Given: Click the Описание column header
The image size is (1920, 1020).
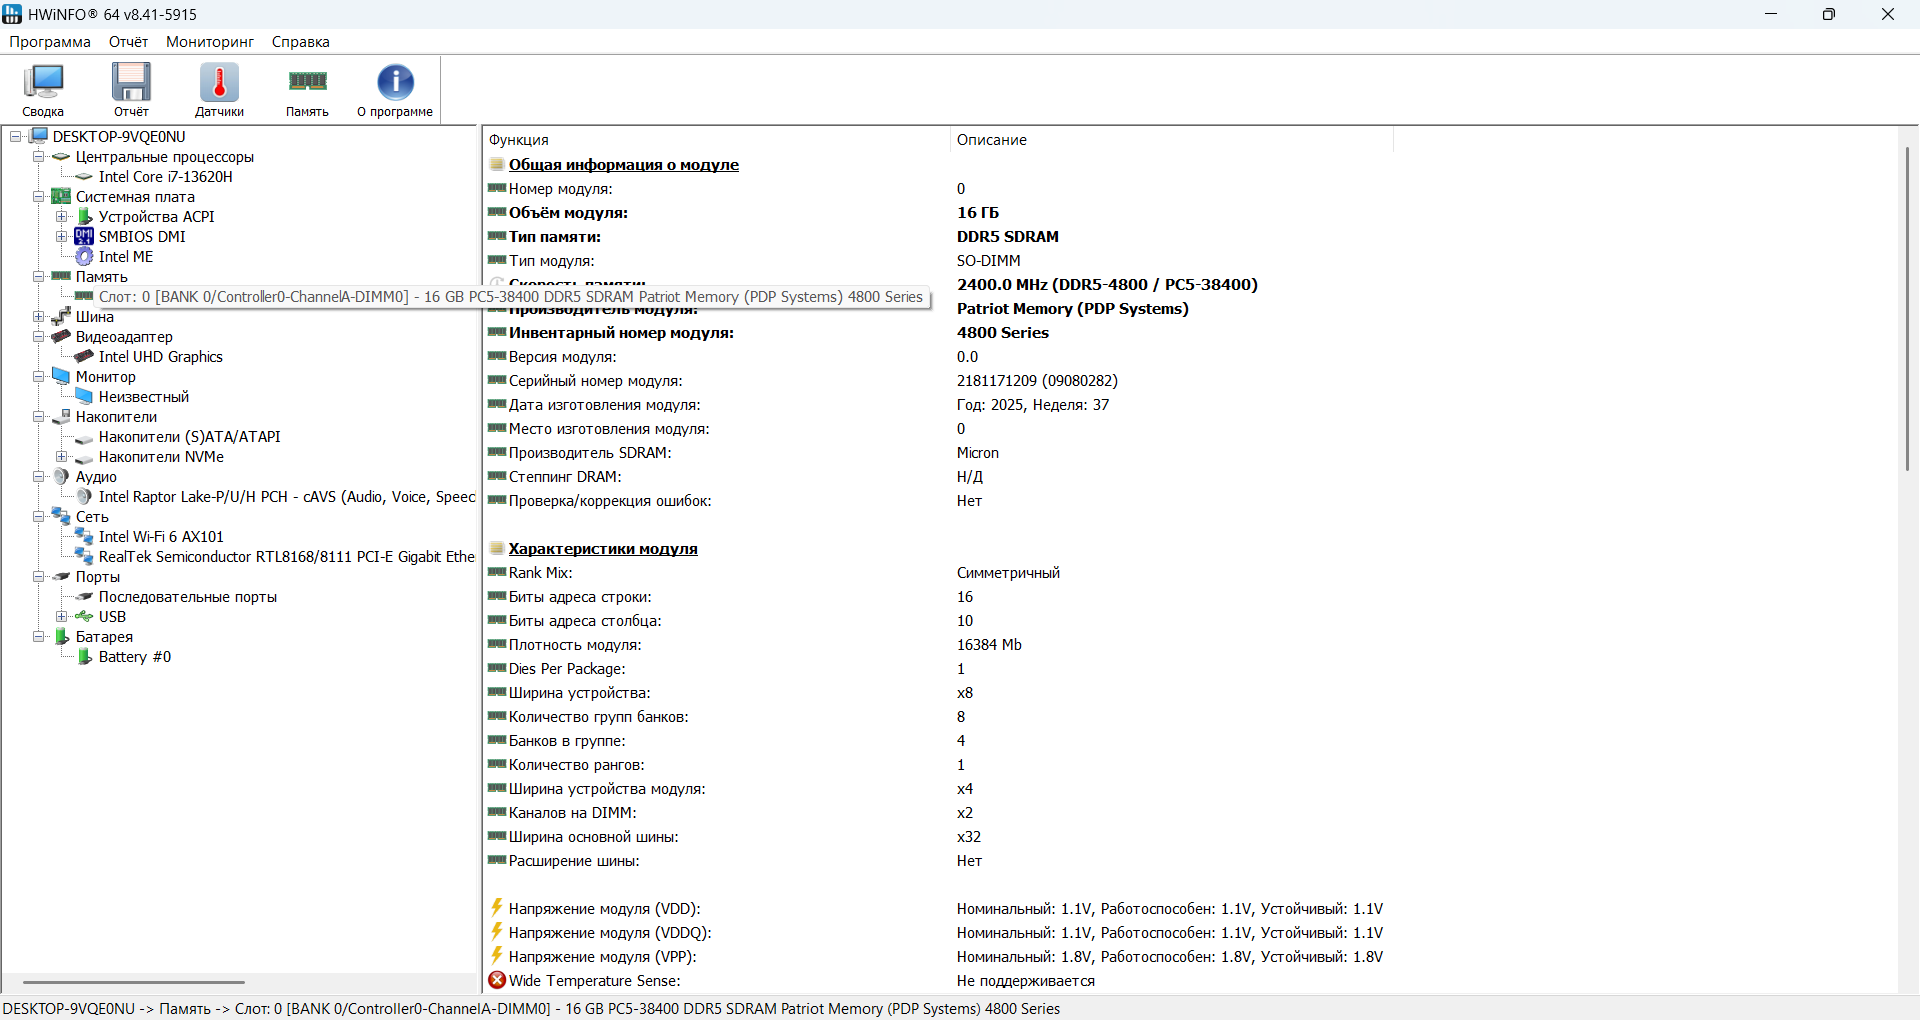Looking at the screenshot, I should [x=1171, y=140].
